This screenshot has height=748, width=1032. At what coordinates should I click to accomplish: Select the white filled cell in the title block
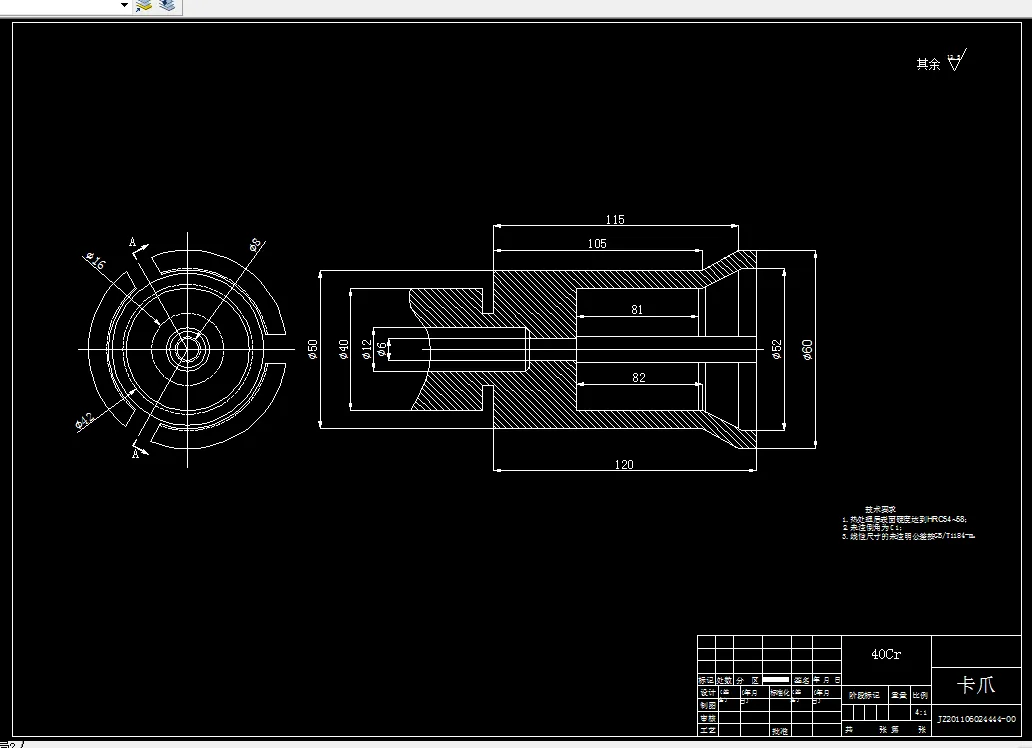[775, 680]
